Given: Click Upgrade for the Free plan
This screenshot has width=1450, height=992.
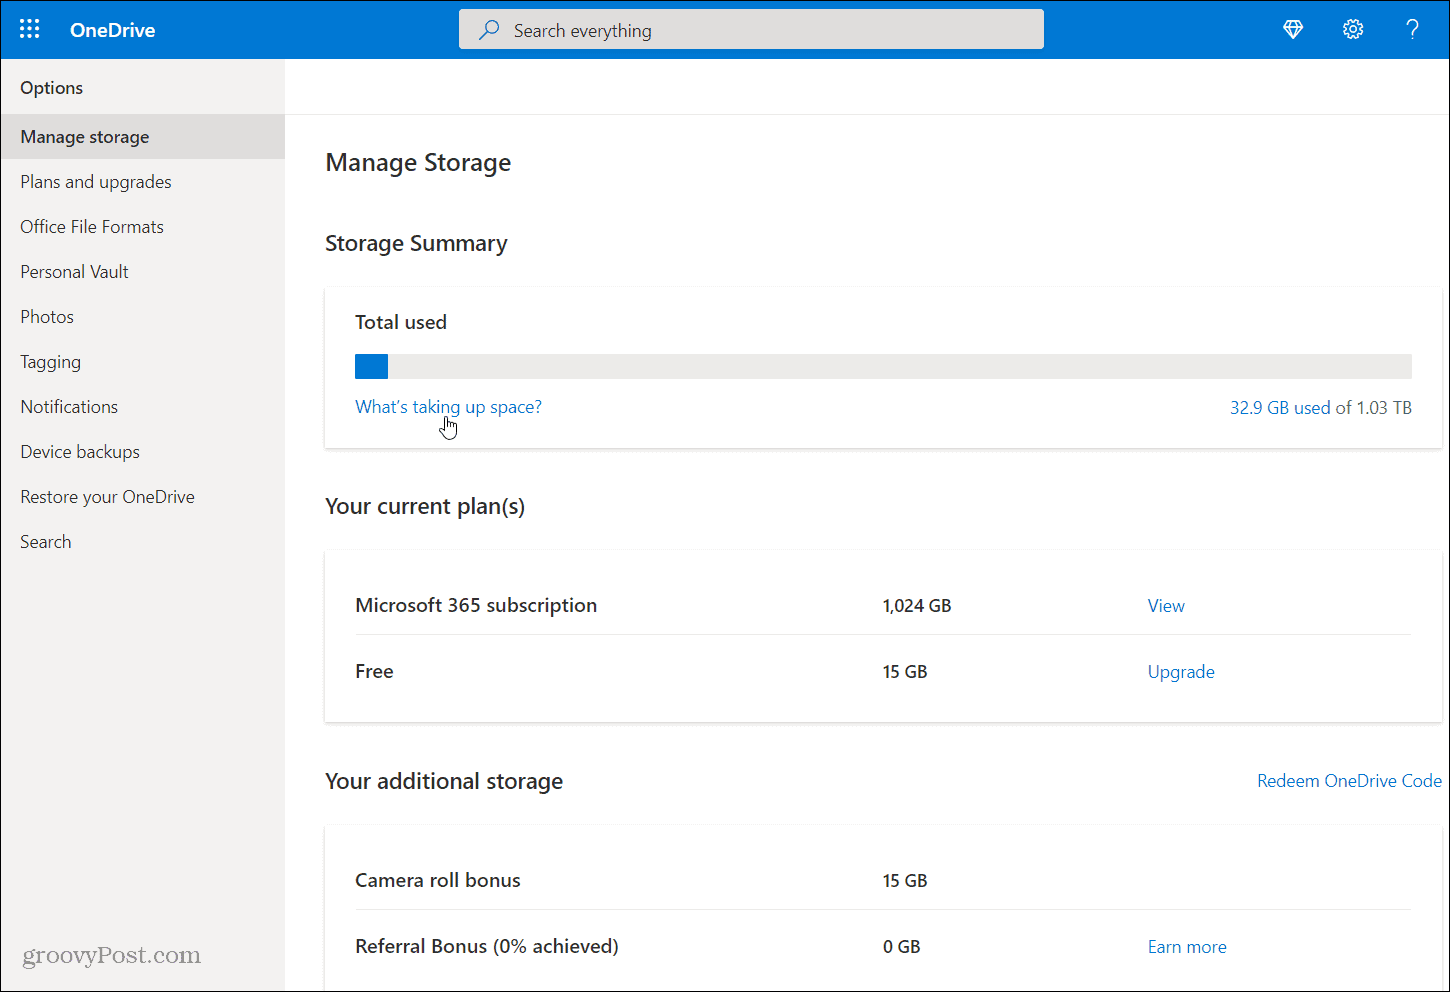Looking at the screenshot, I should coord(1181,672).
